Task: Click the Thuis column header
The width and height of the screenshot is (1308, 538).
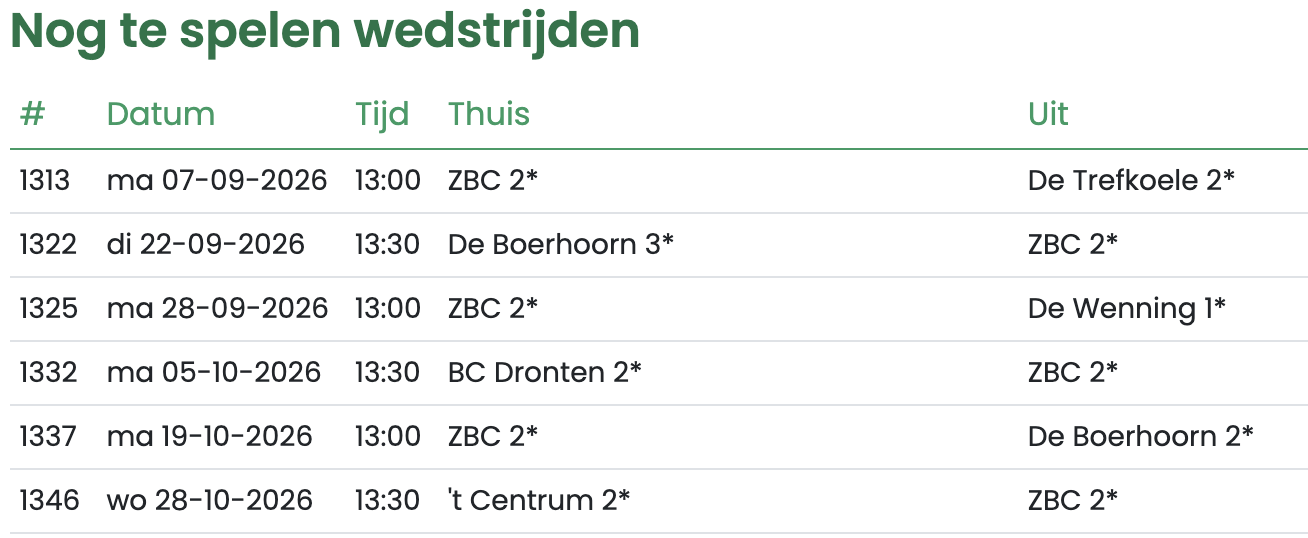Action: [489, 114]
